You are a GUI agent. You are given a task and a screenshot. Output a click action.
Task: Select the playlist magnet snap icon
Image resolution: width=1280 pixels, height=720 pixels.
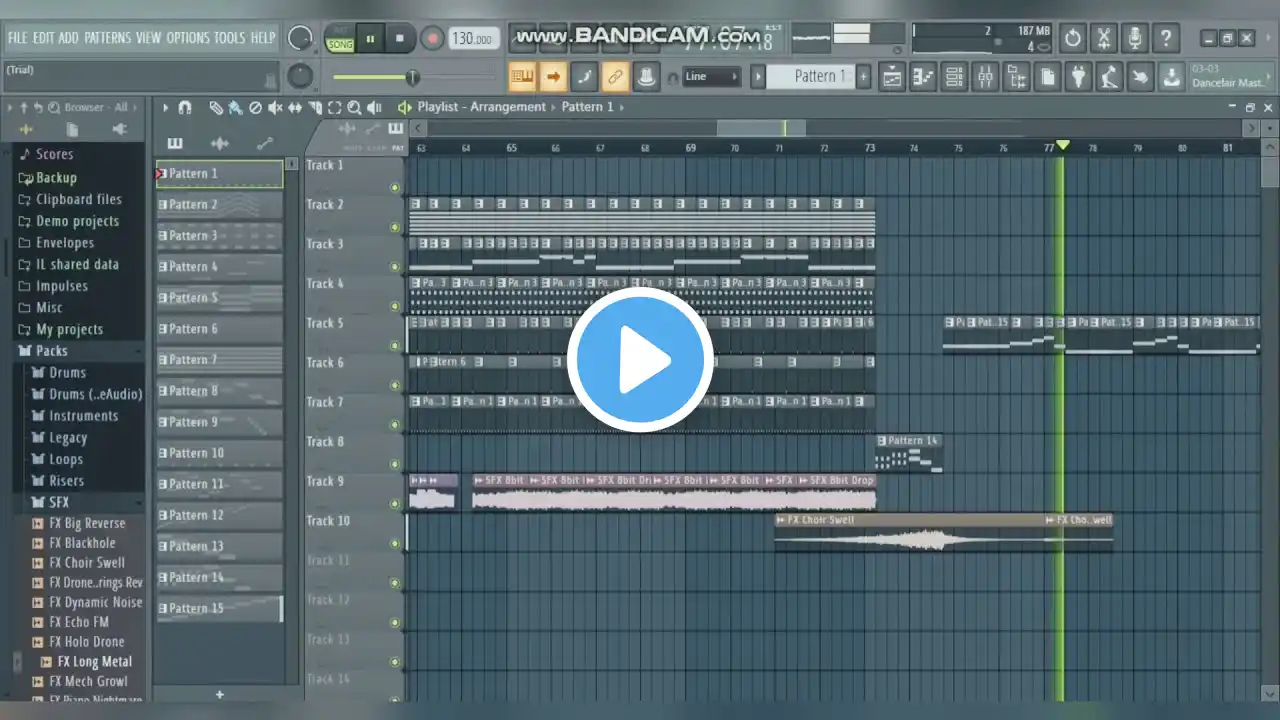pyautogui.click(x=185, y=107)
